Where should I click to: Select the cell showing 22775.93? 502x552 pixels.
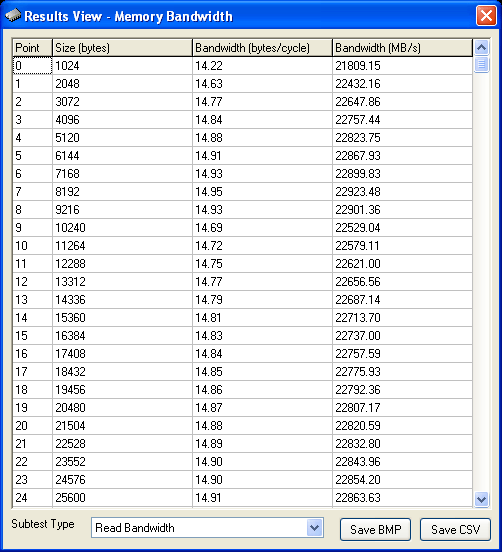tap(402, 372)
